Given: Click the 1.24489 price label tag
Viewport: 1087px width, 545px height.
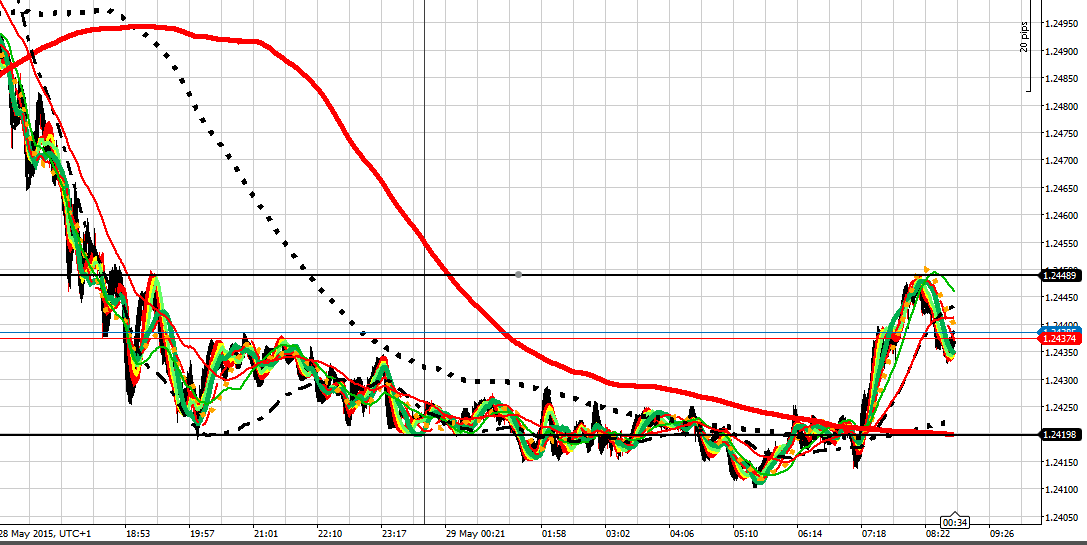Looking at the screenshot, I should (1058, 274).
